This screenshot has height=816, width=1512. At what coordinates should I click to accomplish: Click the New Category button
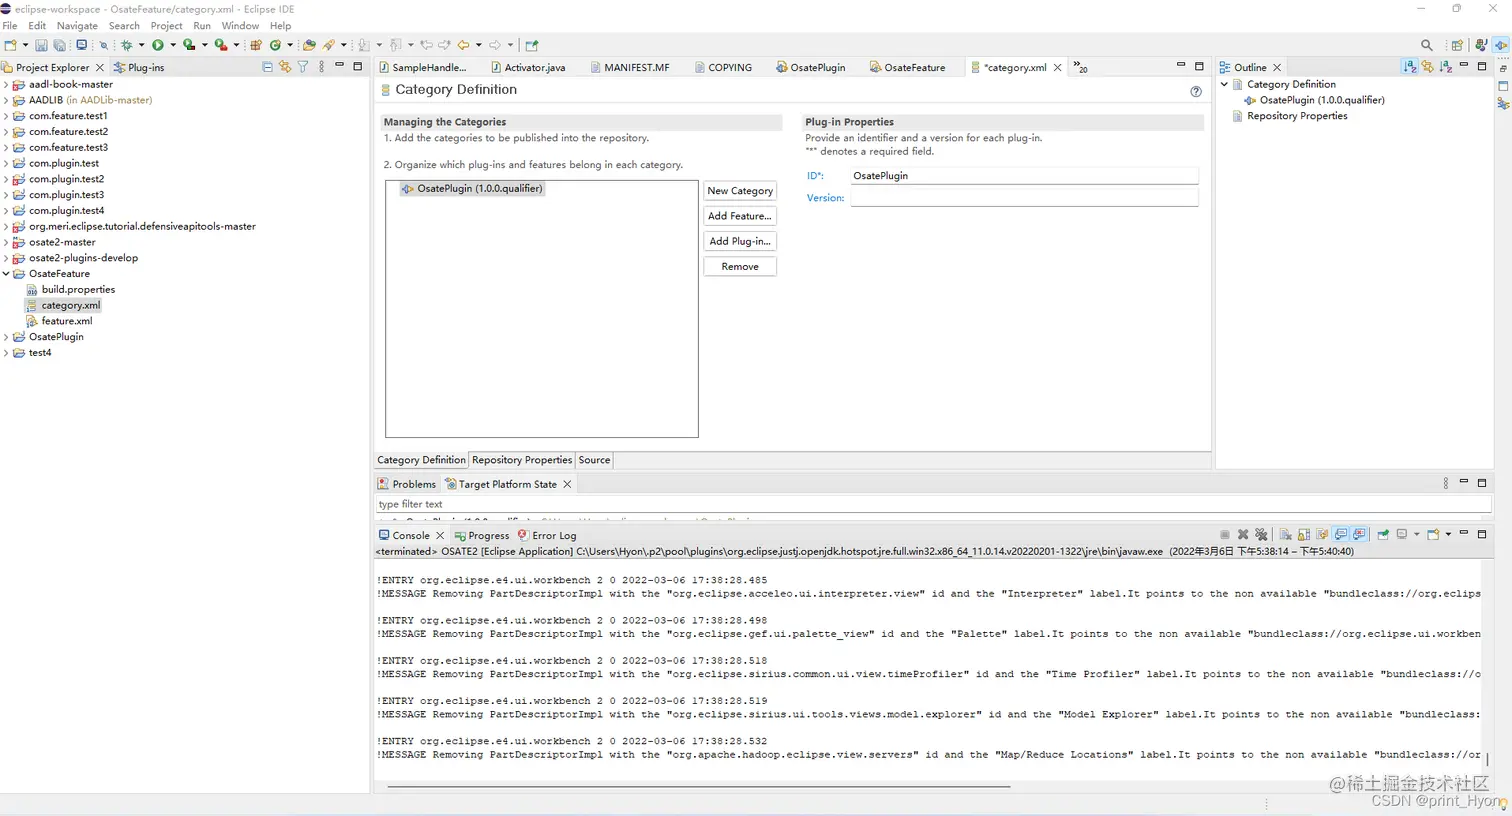click(740, 191)
